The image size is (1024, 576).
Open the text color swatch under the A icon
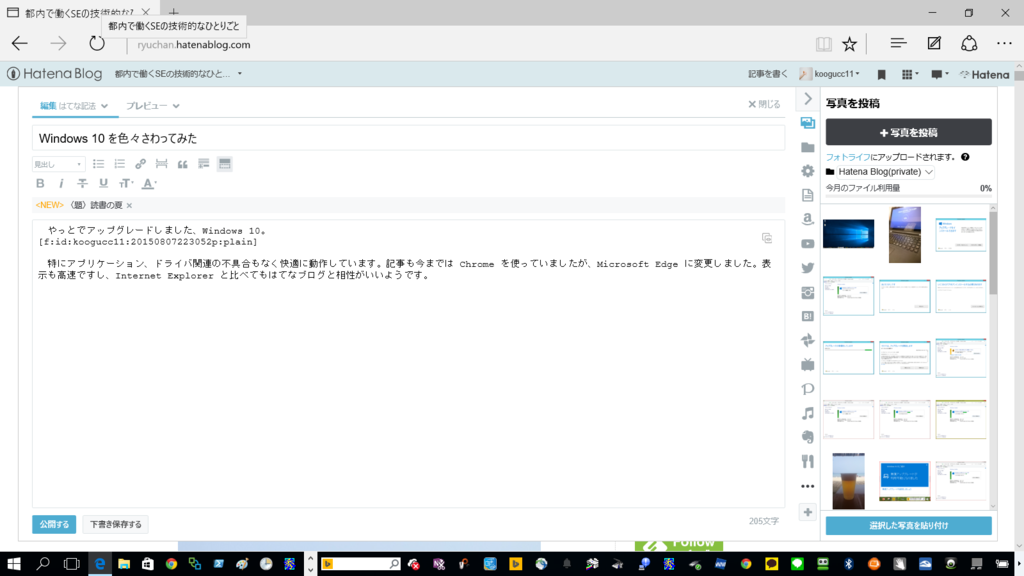tap(146, 186)
